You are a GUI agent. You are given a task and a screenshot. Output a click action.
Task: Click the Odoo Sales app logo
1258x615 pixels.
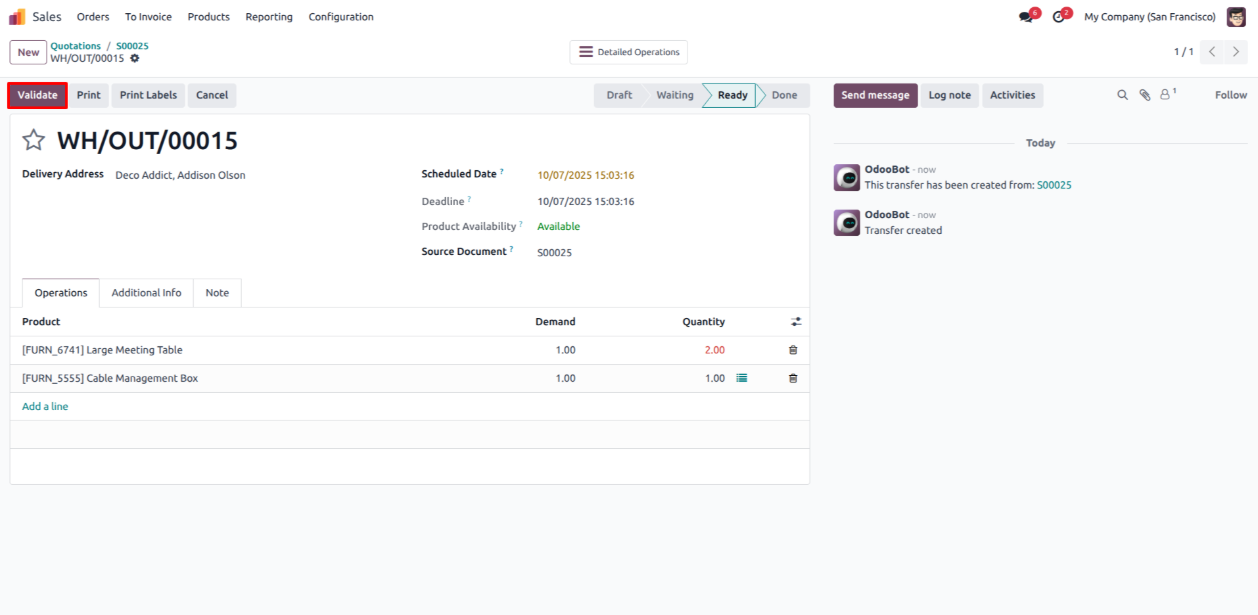click(17, 17)
